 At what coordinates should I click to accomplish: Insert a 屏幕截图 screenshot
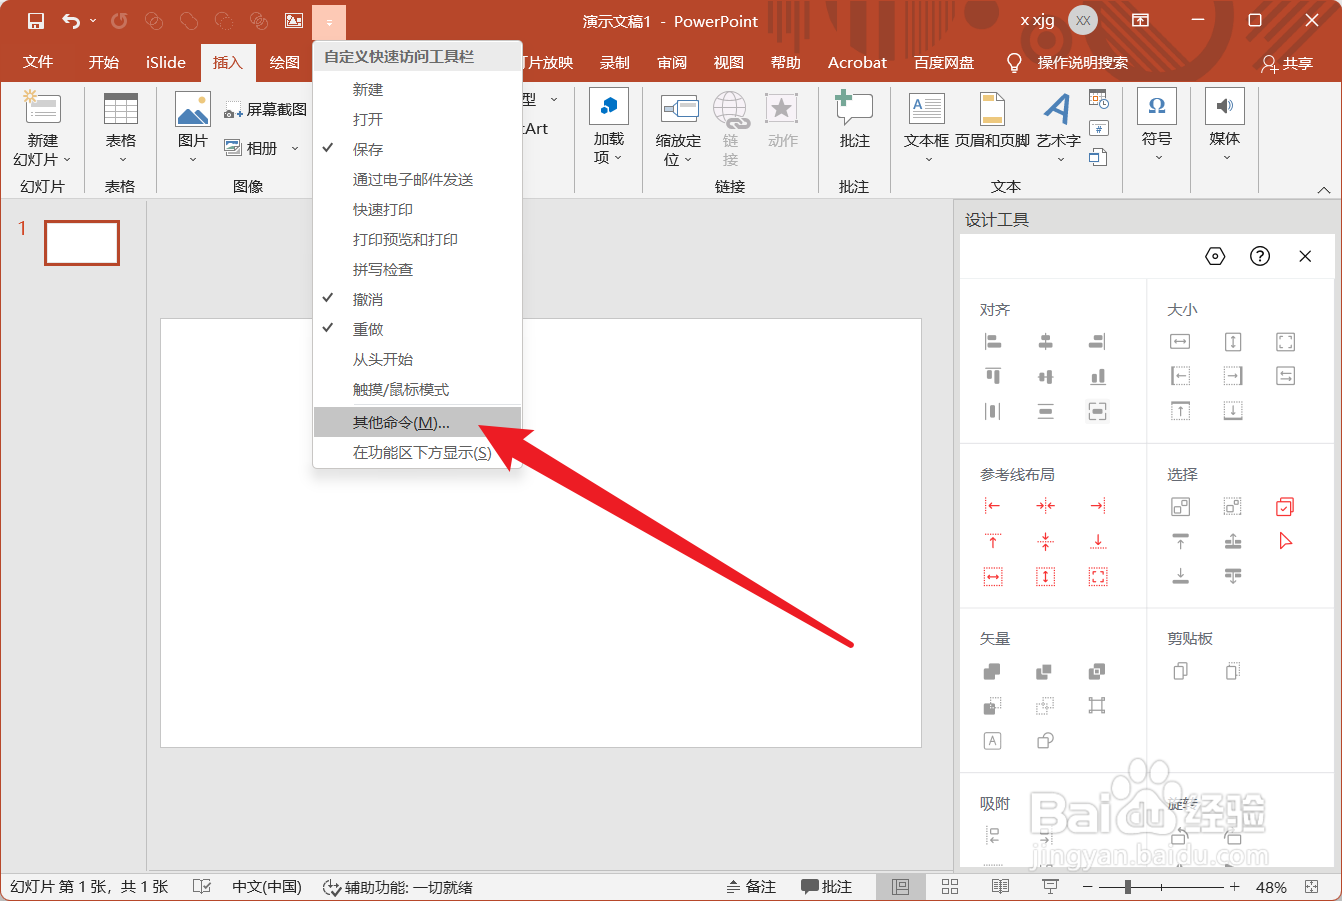pos(266,109)
